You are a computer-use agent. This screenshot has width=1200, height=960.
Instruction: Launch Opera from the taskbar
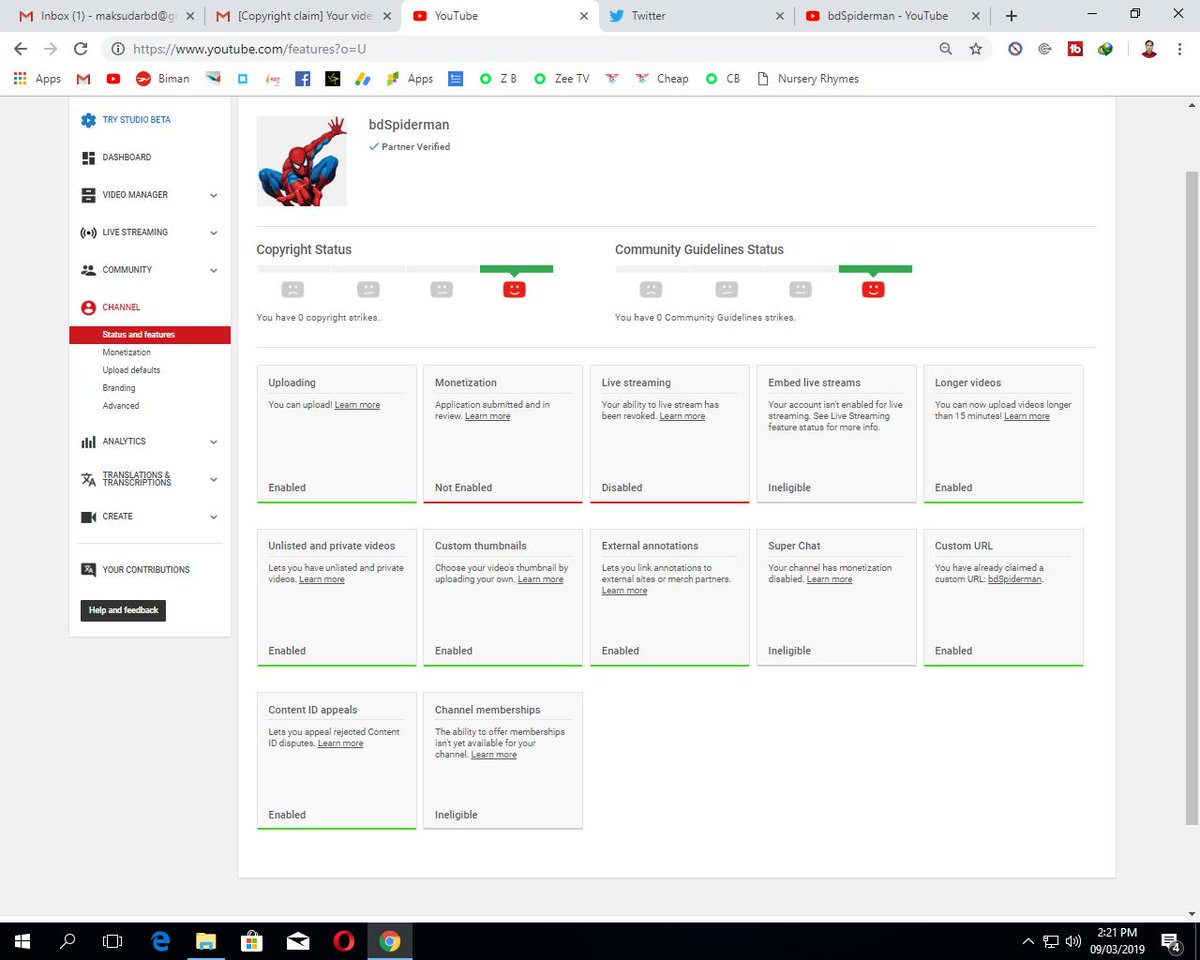click(x=343, y=941)
